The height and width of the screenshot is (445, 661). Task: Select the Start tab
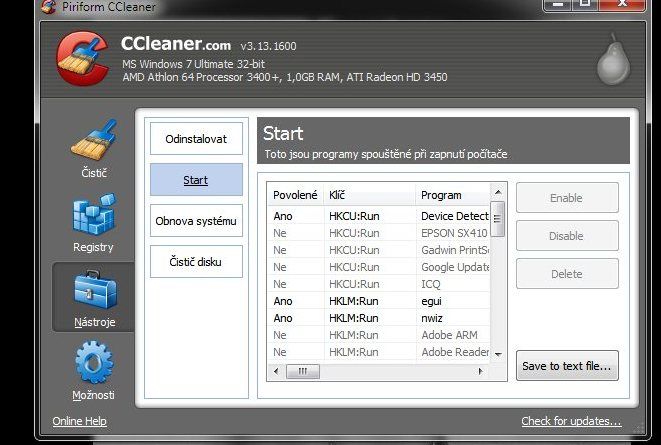196,180
